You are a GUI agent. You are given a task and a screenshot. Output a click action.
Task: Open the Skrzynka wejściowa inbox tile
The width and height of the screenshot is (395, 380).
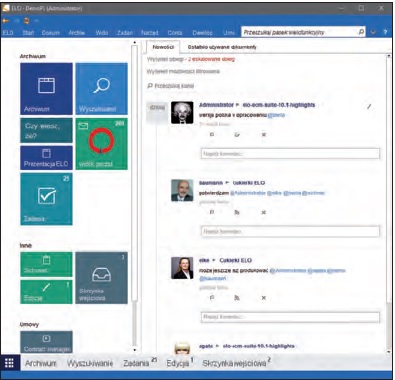(102, 278)
